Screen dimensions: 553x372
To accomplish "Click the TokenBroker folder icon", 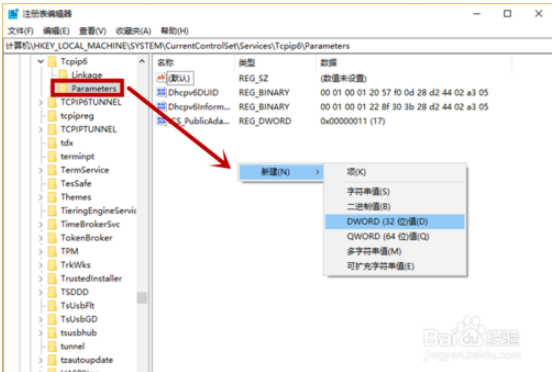I will tap(52, 238).
